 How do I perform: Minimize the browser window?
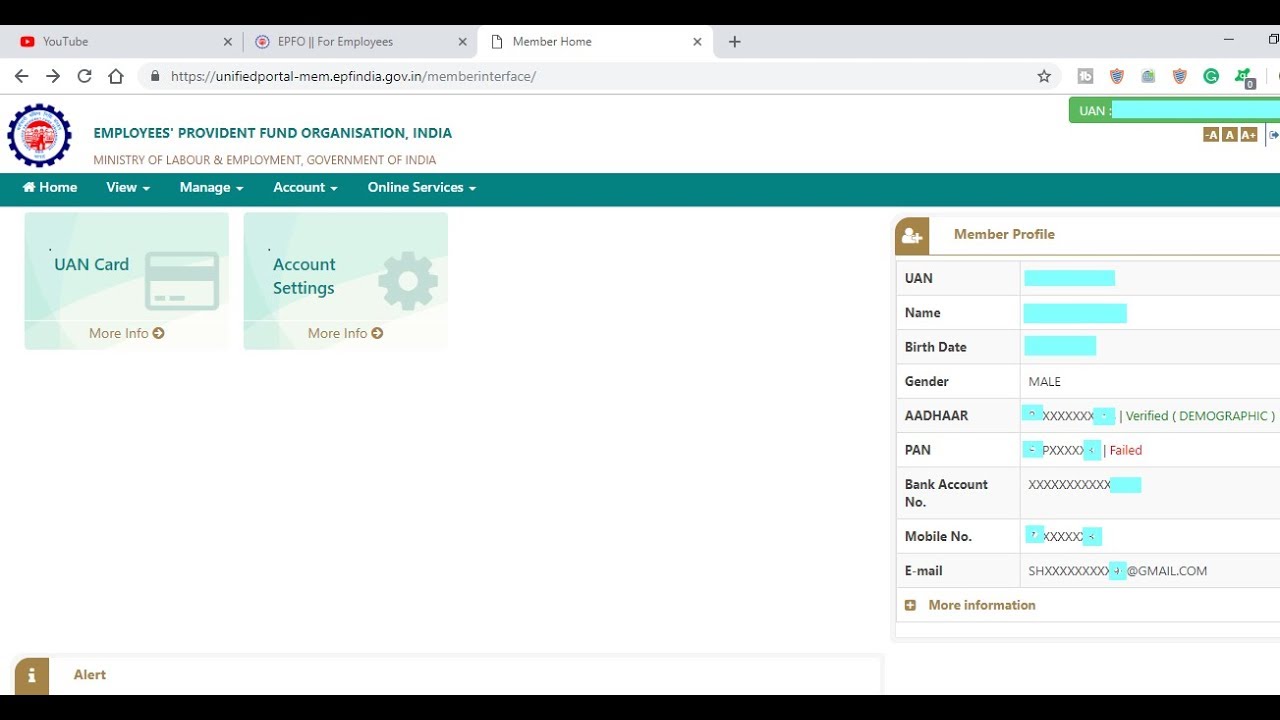point(1228,40)
